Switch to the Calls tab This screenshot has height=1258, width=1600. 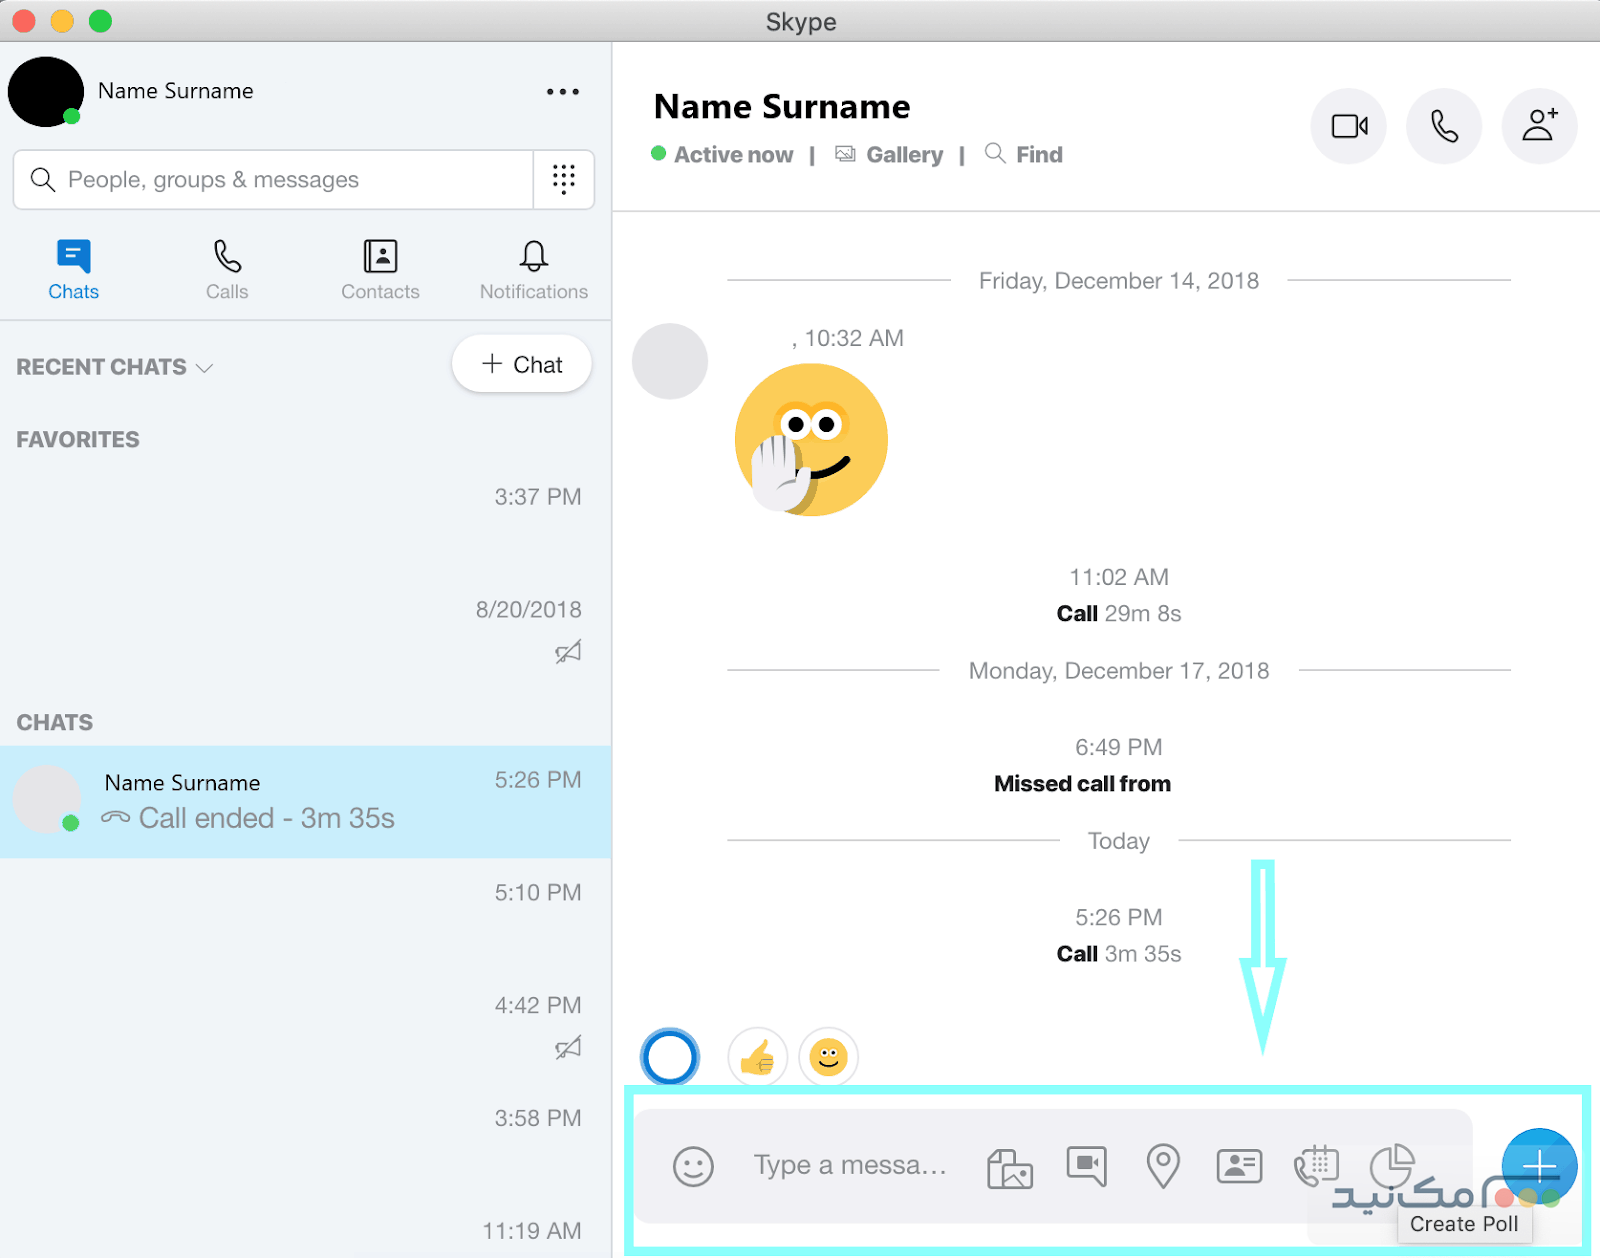point(226,268)
